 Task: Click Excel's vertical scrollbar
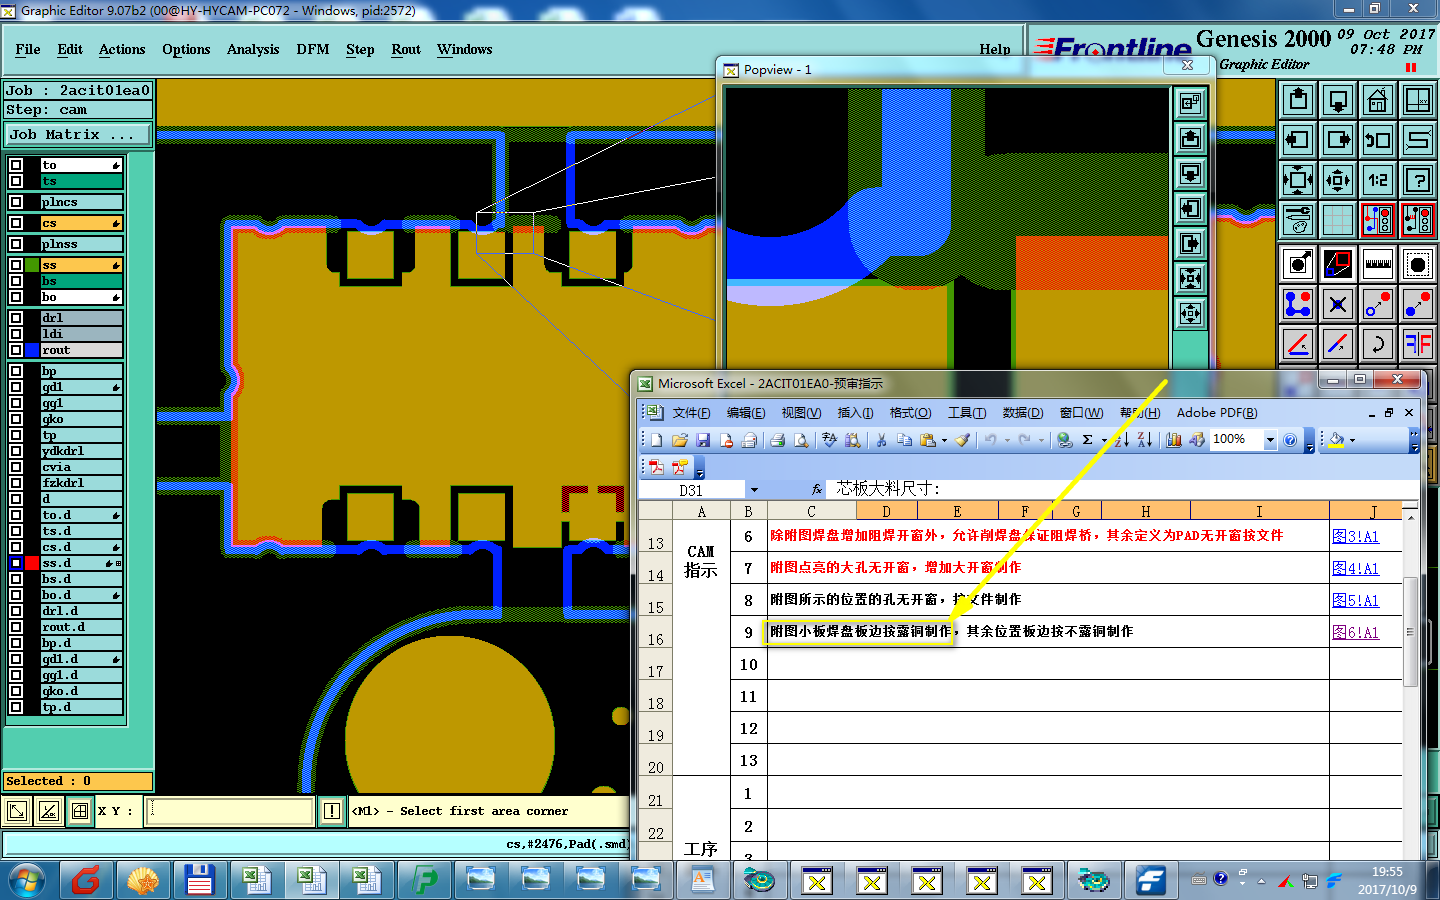pos(1410,631)
